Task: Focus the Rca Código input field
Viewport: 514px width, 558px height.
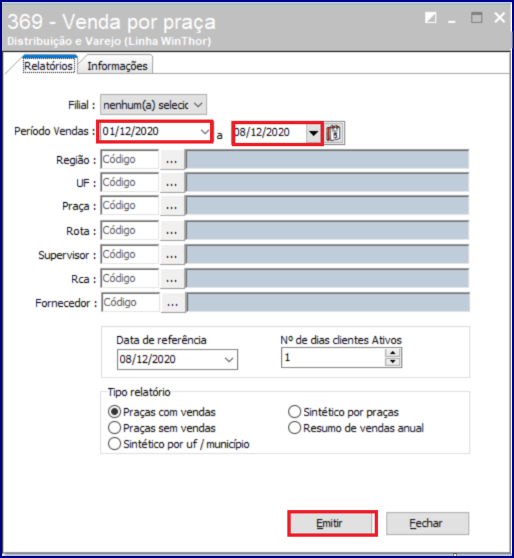Action: point(130,278)
